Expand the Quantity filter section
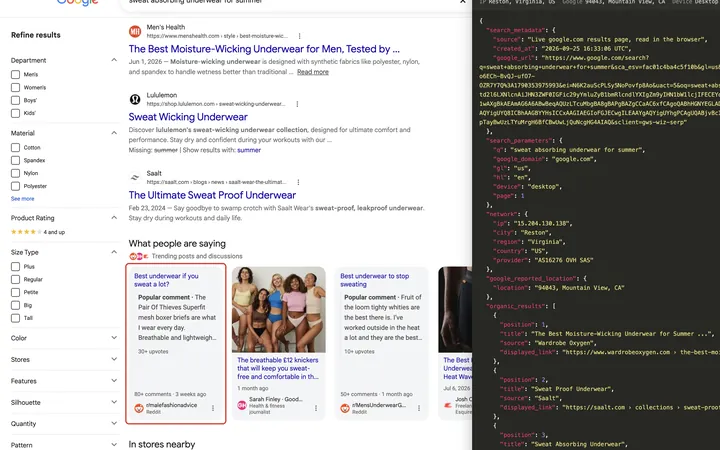This screenshot has height=450, width=720. point(114,423)
